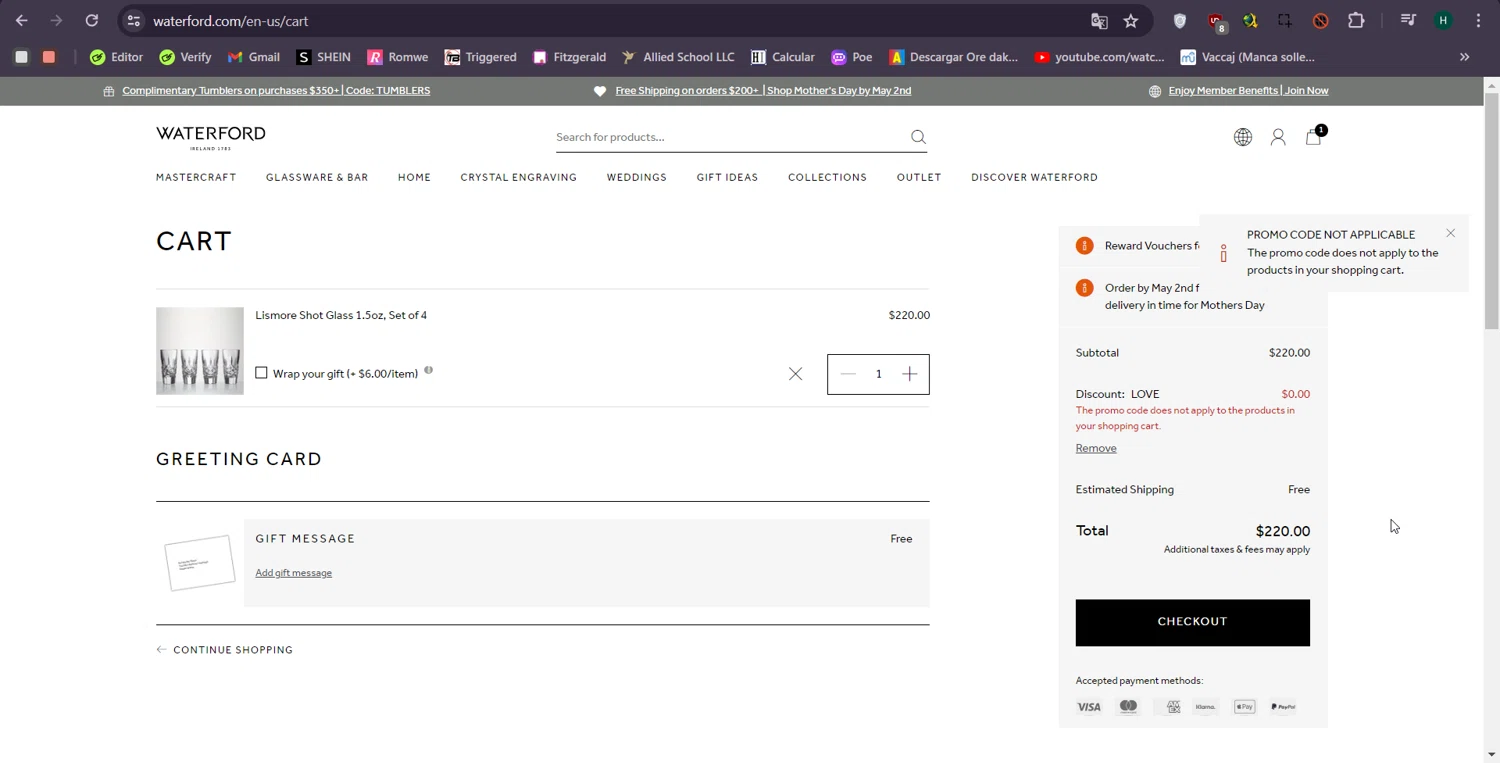Remove the LOVE promo code

(1096, 448)
